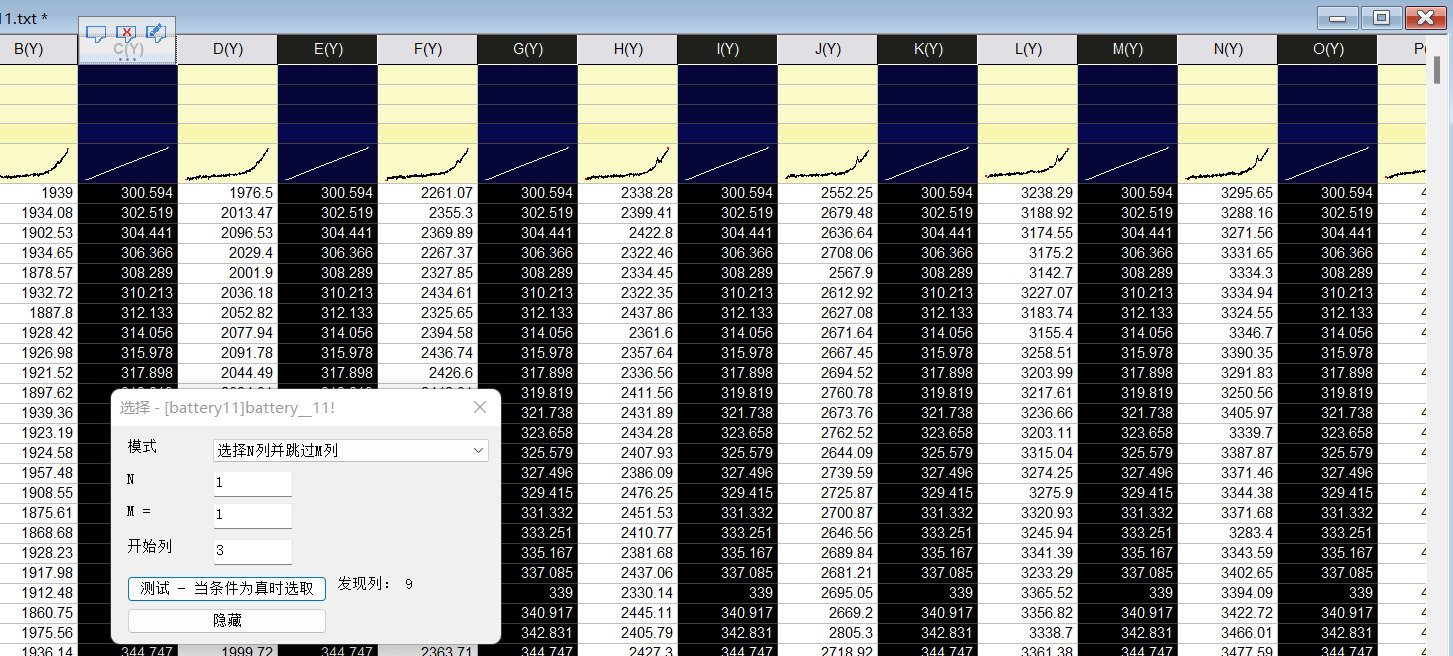
Task: Click the N value input field
Action: point(252,484)
